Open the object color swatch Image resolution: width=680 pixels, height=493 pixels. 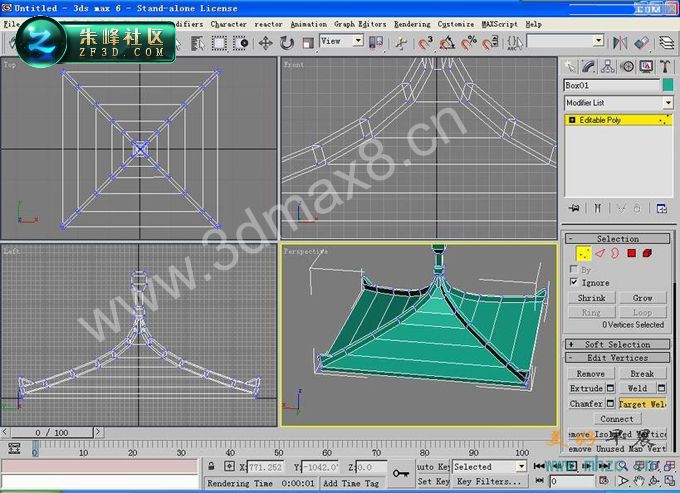pos(668,85)
